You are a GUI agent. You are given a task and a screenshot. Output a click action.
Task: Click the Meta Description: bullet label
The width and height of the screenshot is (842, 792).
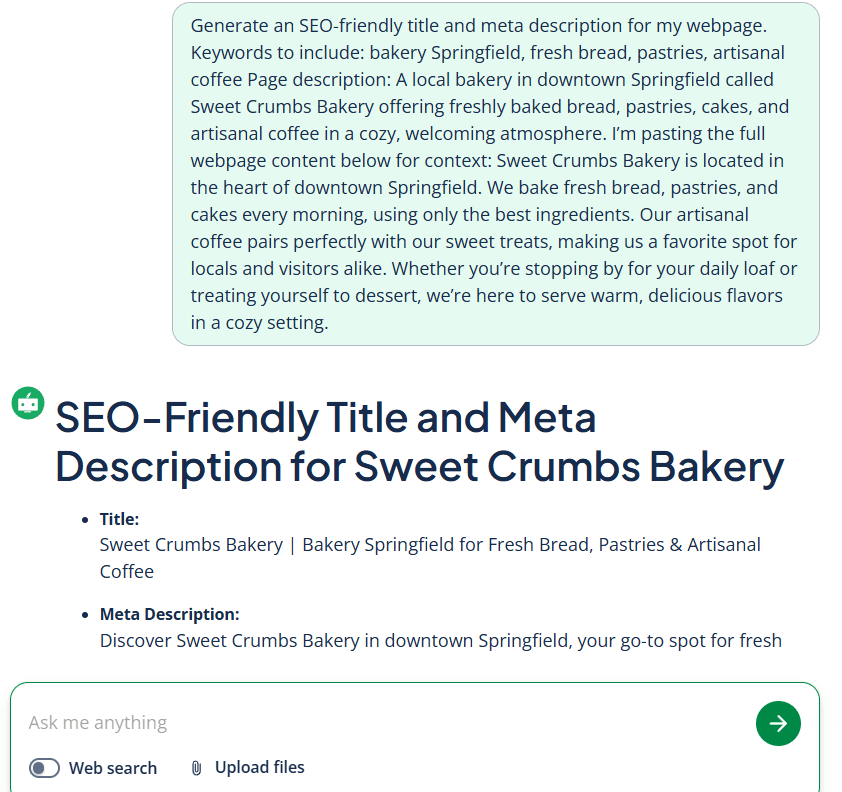coord(169,614)
